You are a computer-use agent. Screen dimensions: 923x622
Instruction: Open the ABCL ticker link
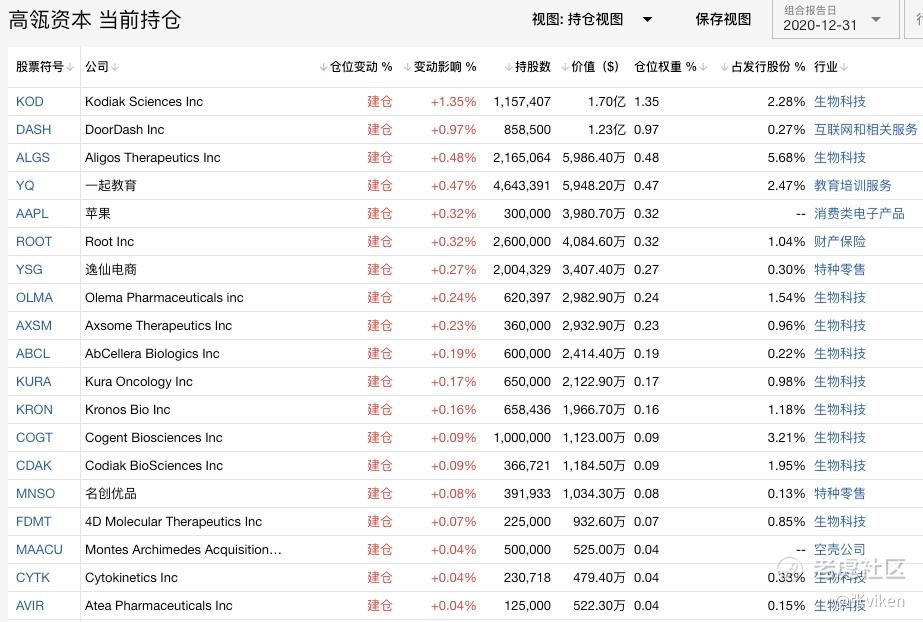(x=33, y=354)
